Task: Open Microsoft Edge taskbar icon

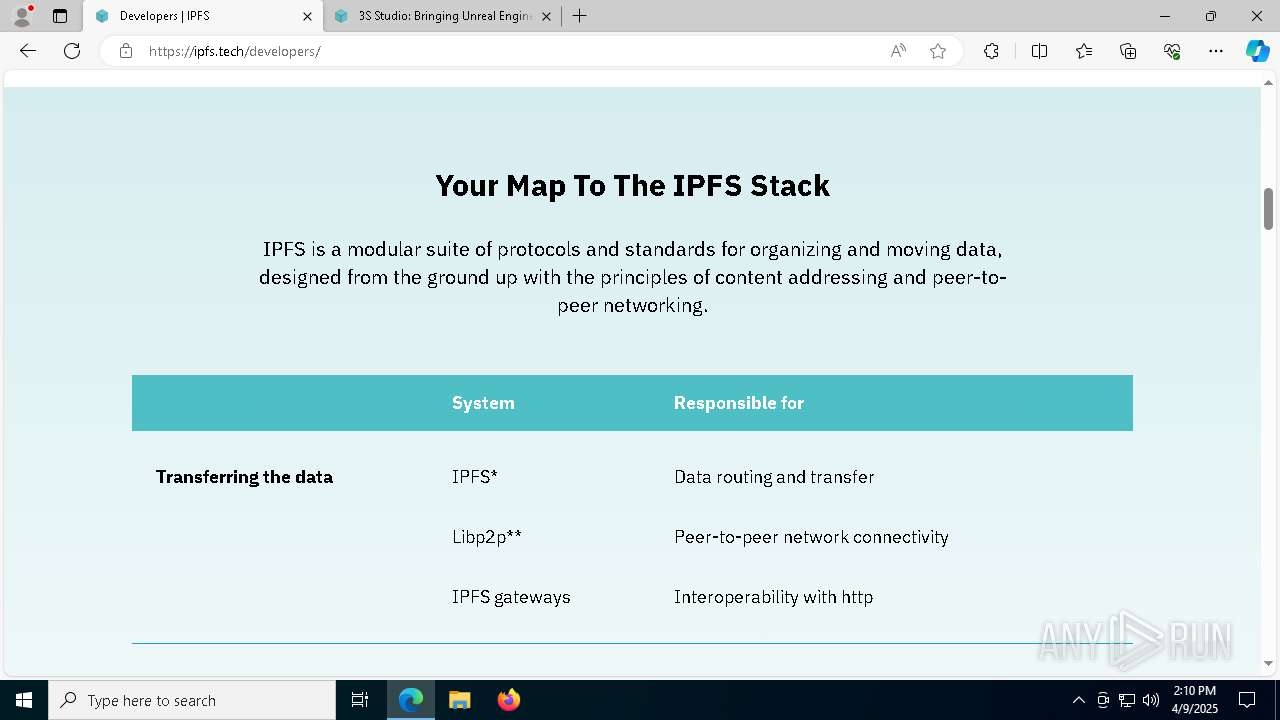Action: pyautogui.click(x=411, y=700)
